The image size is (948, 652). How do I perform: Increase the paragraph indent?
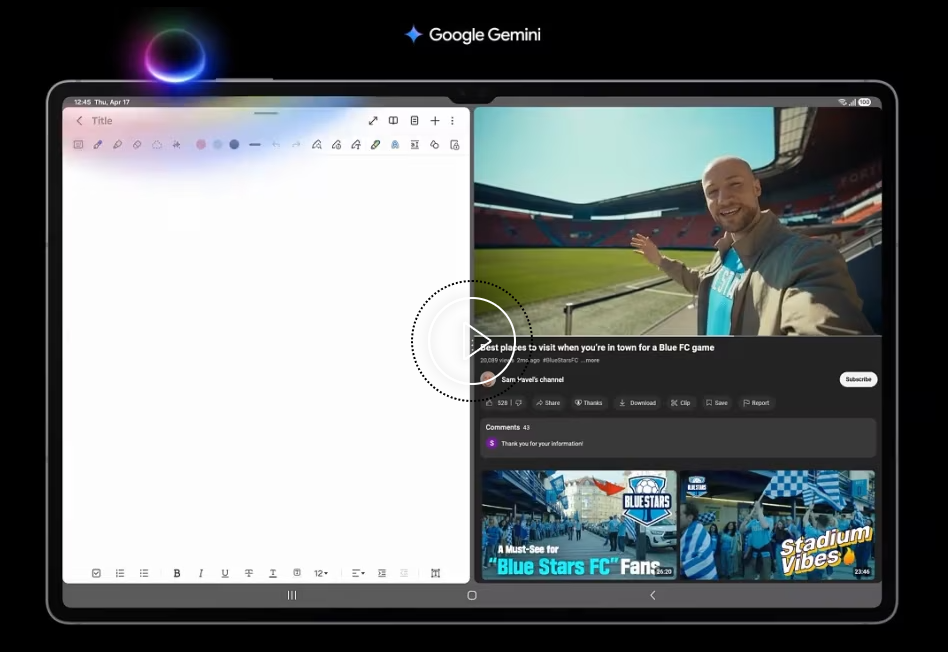coord(381,573)
